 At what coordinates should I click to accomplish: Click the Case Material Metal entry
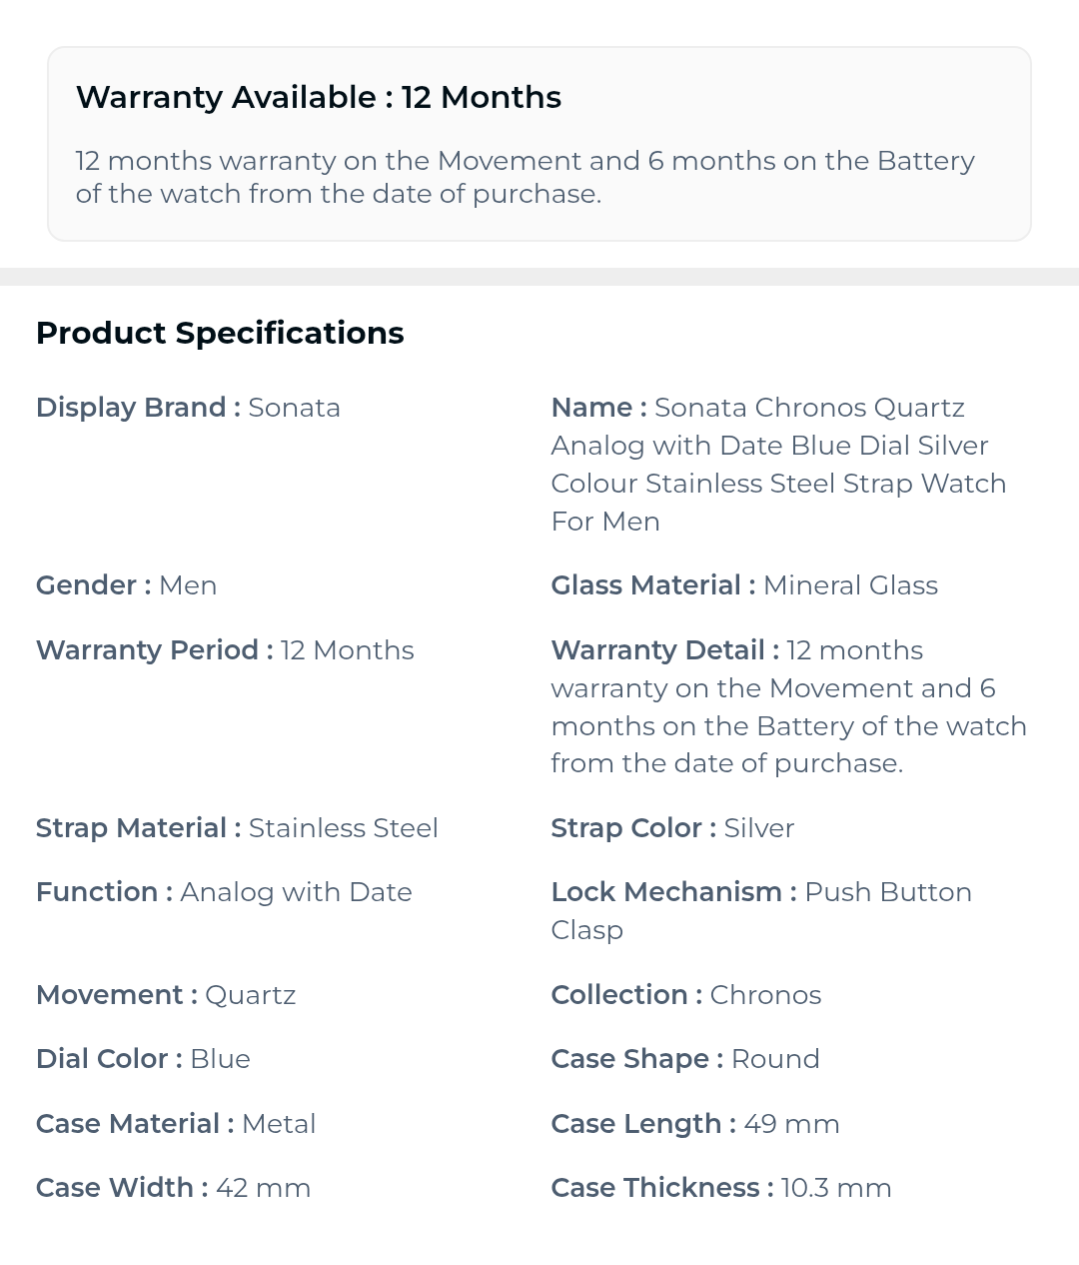click(176, 1124)
